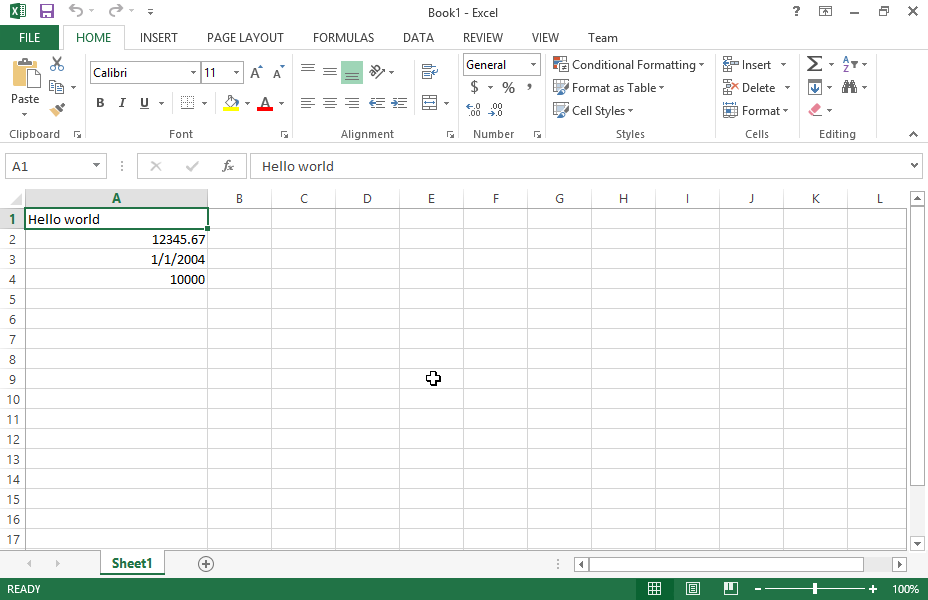Click the AutoSum sigma icon
Image resolution: width=928 pixels, height=600 pixels.
click(814, 64)
